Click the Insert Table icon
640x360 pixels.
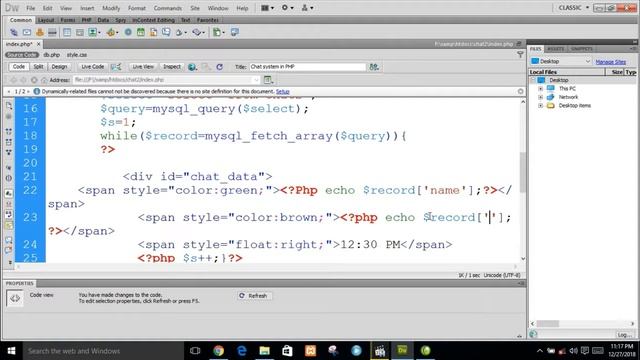tap(67, 32)
